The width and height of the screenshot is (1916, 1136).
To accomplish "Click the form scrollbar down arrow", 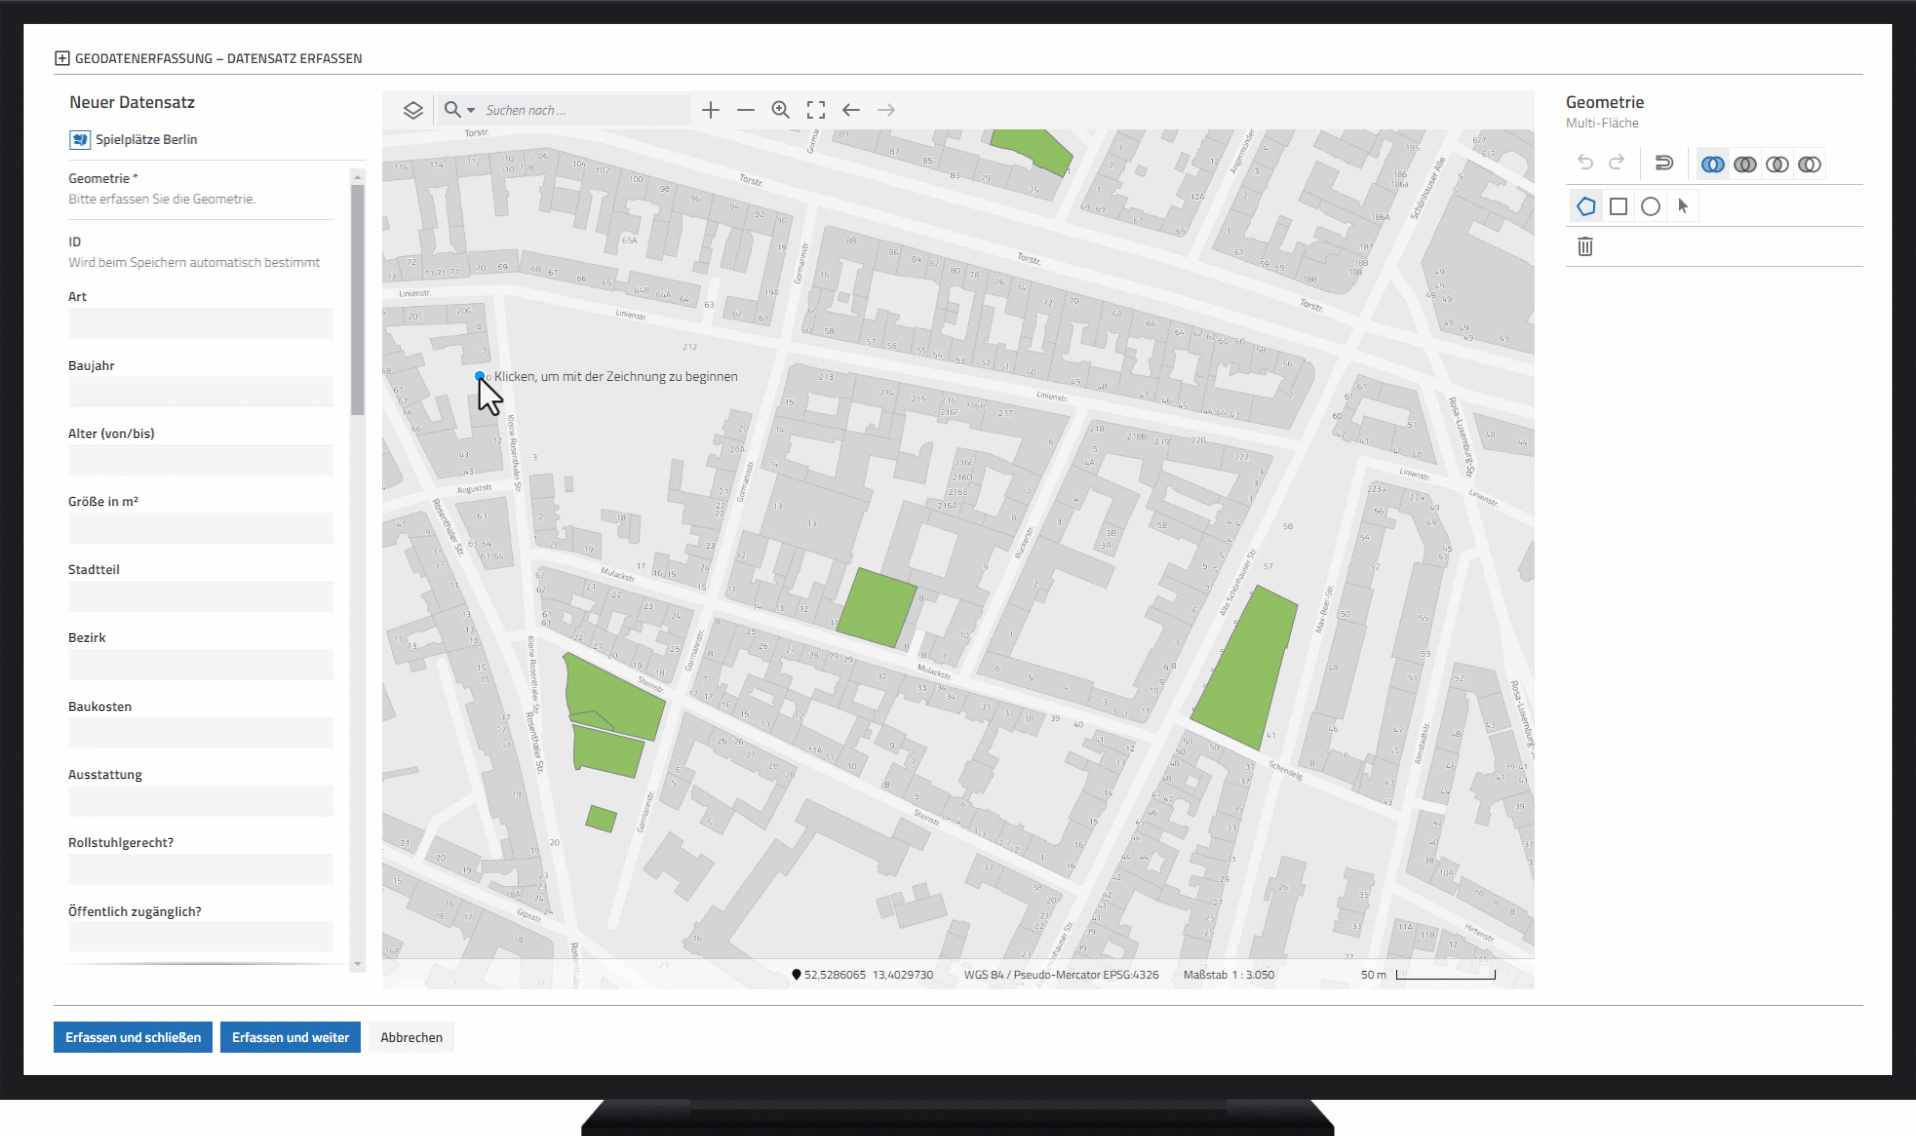I will (358, 964).
